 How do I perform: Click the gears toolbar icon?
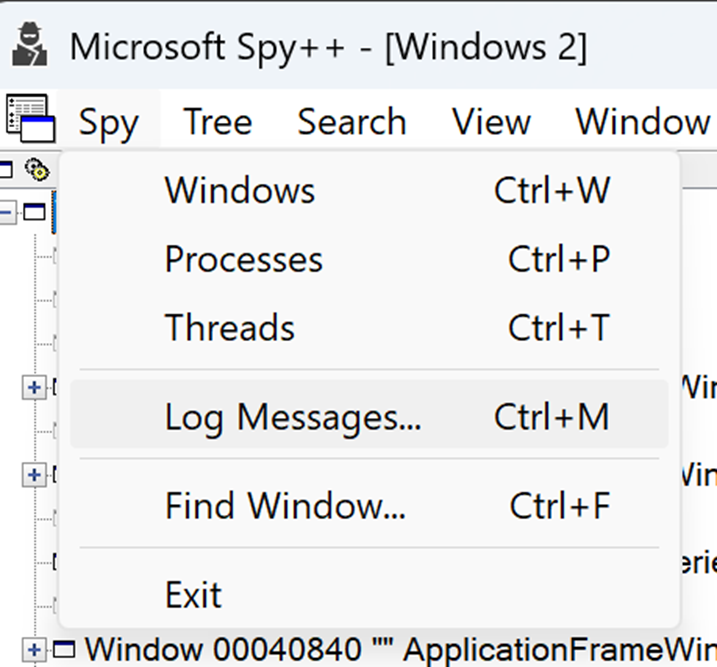[37, 169]
